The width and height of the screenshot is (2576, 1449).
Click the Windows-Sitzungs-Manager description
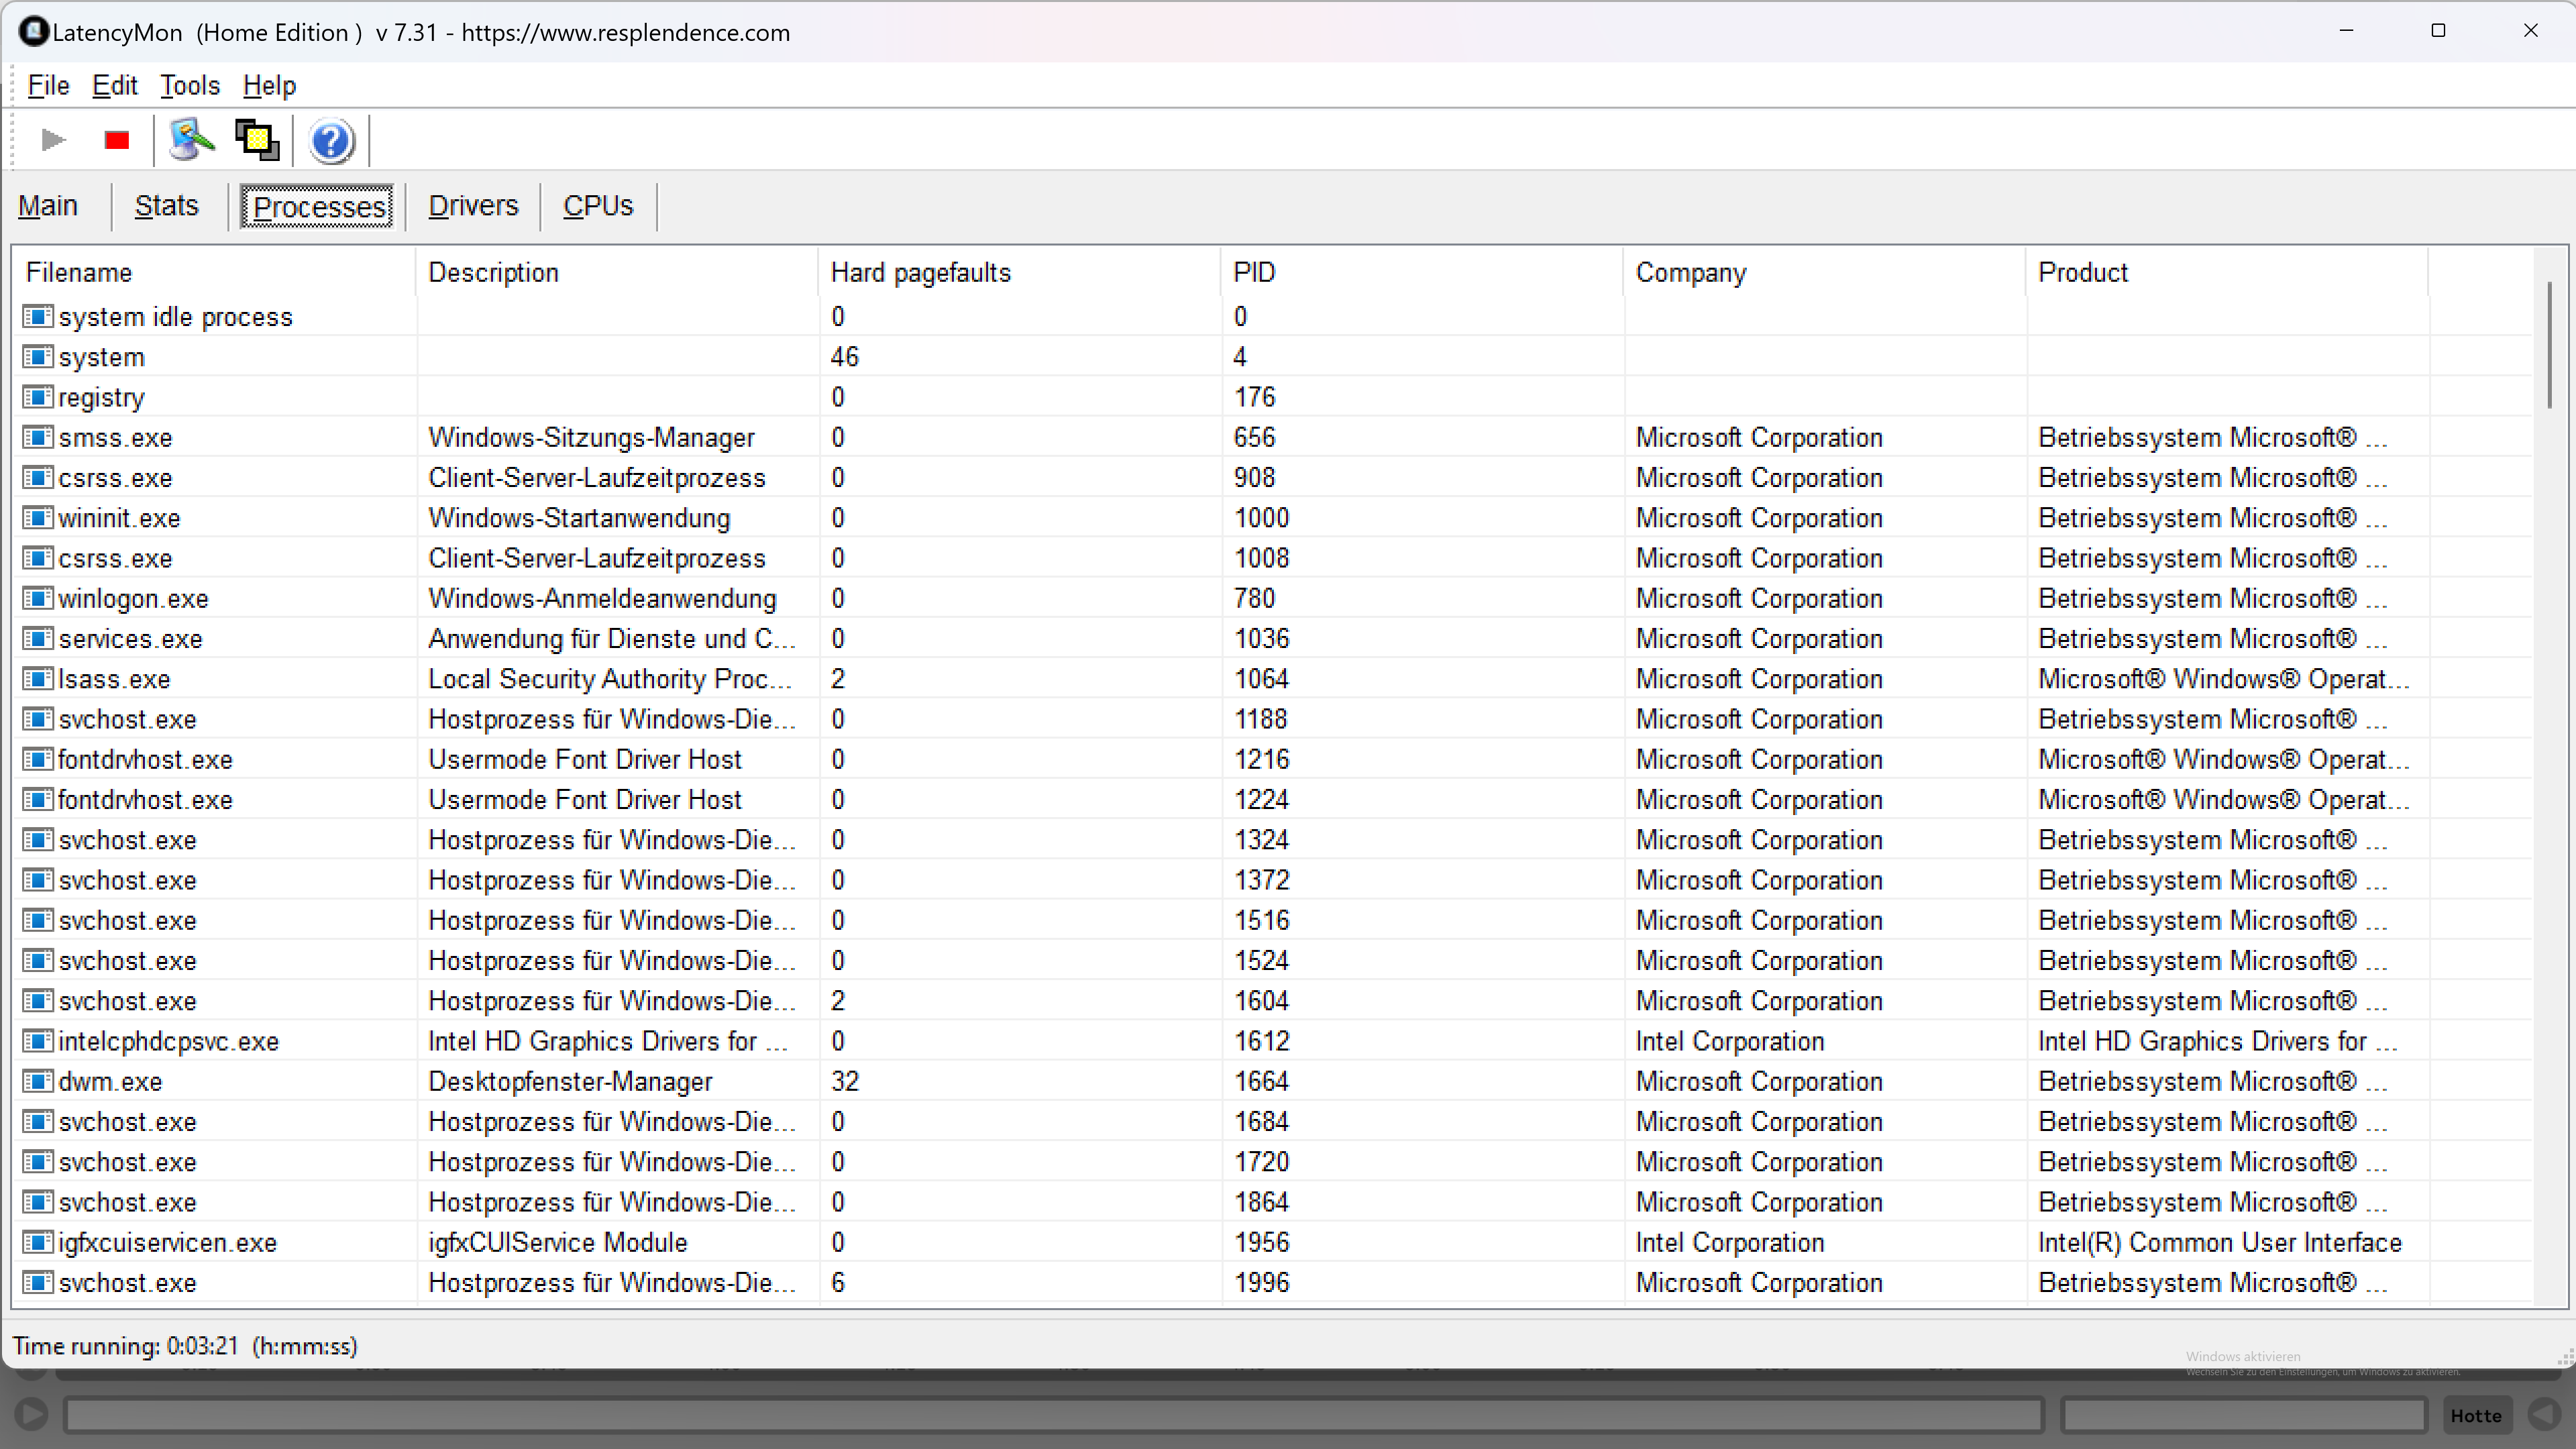591,437
